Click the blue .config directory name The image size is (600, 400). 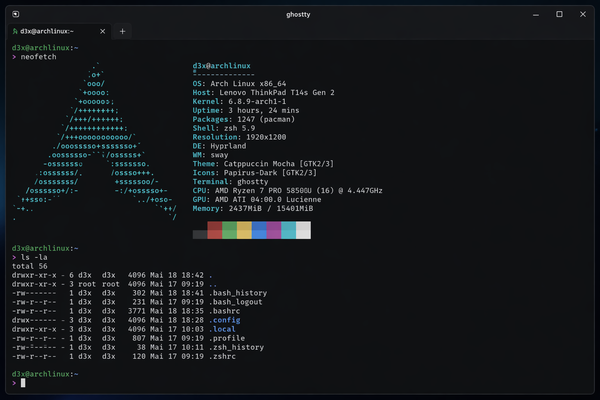coord(225,320)
